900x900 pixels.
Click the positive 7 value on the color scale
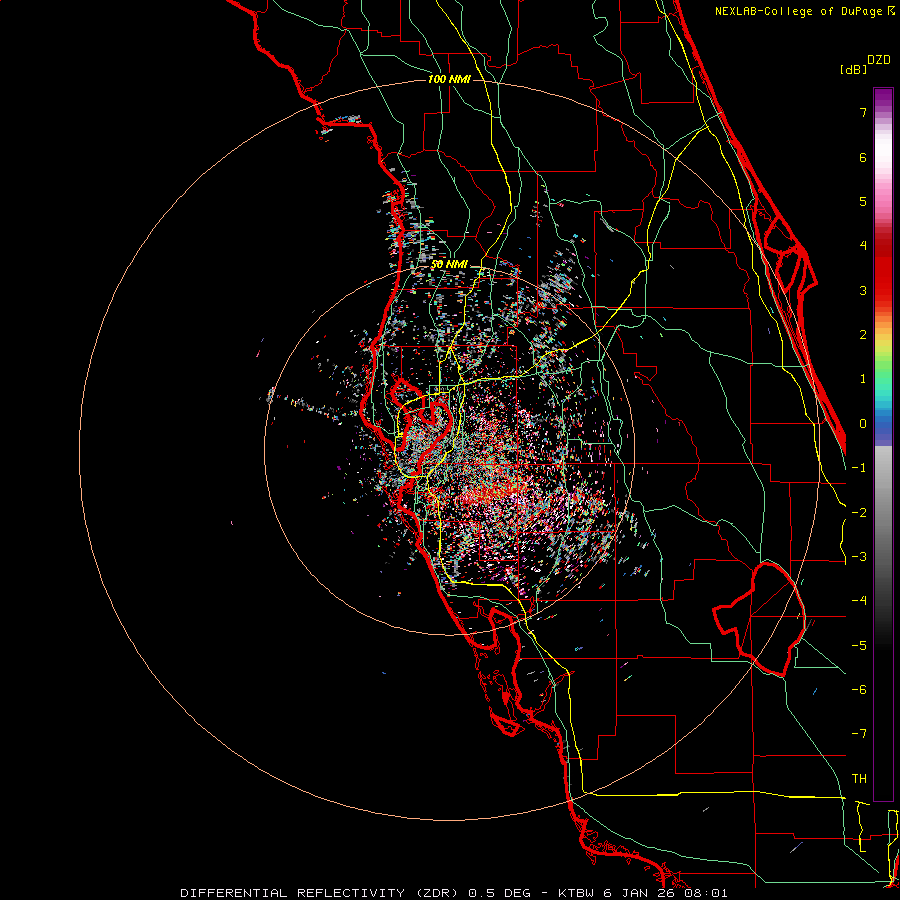863,112
